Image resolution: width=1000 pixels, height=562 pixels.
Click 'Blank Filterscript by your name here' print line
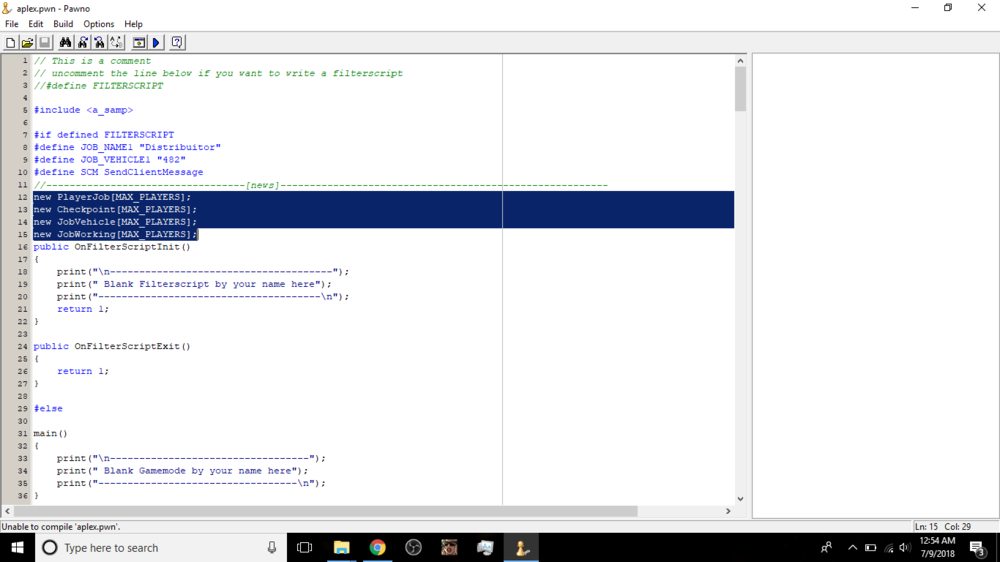tap(194, 284)
